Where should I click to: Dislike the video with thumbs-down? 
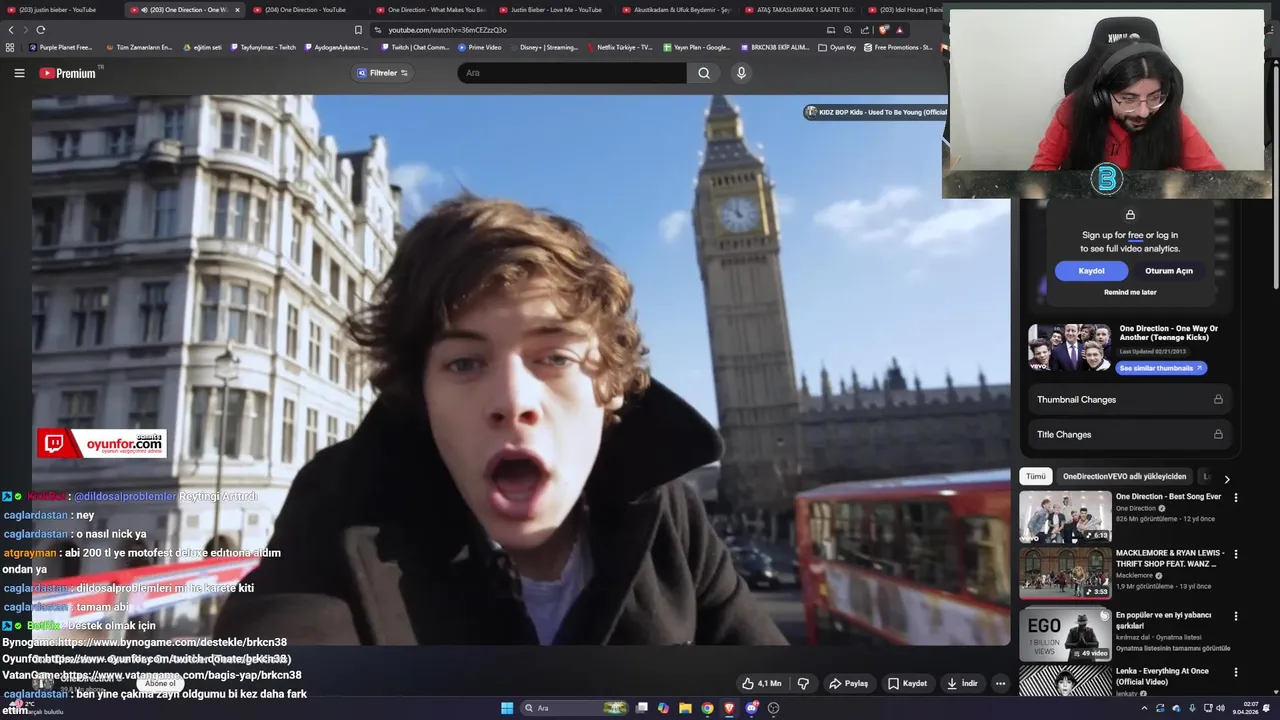pos(803,684)
